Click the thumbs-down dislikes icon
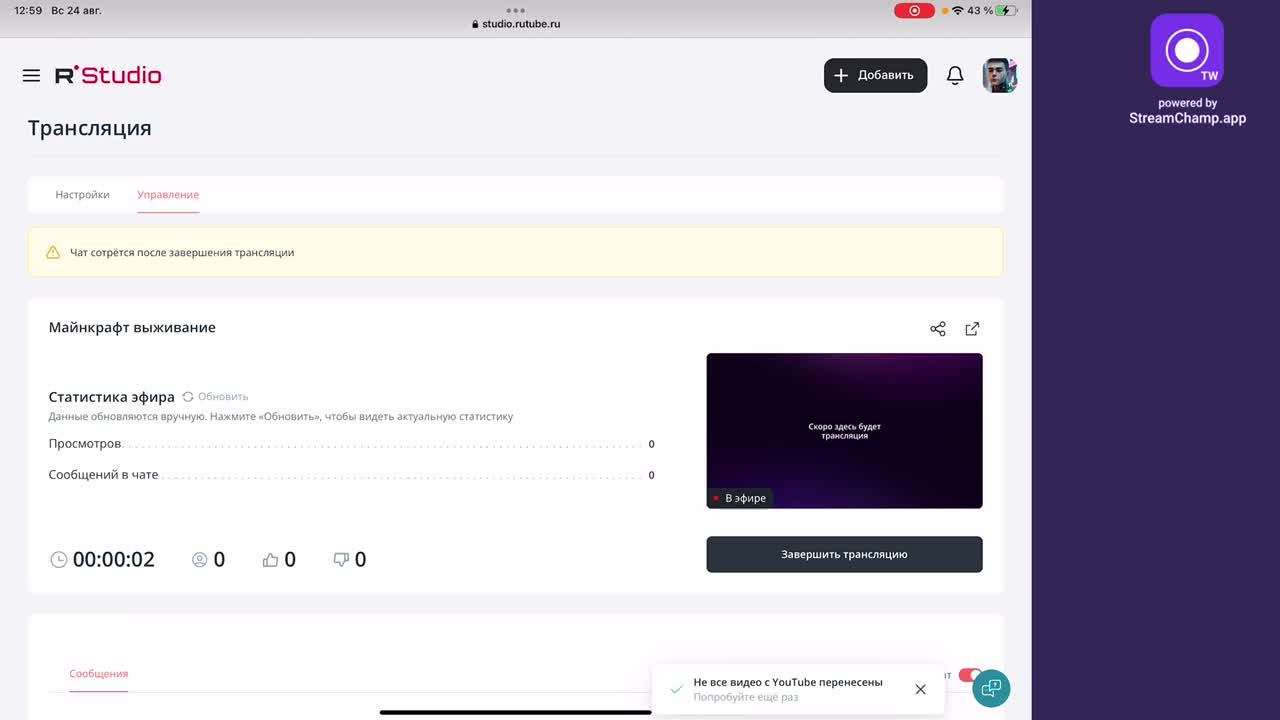This screenshot has width=1280, height=720. 341,560
